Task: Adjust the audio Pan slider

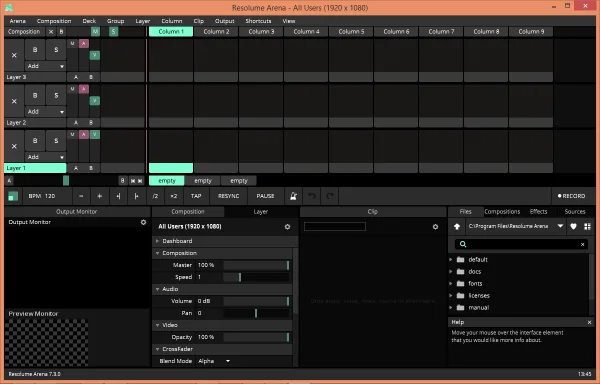Action: (x=256, y=313)
